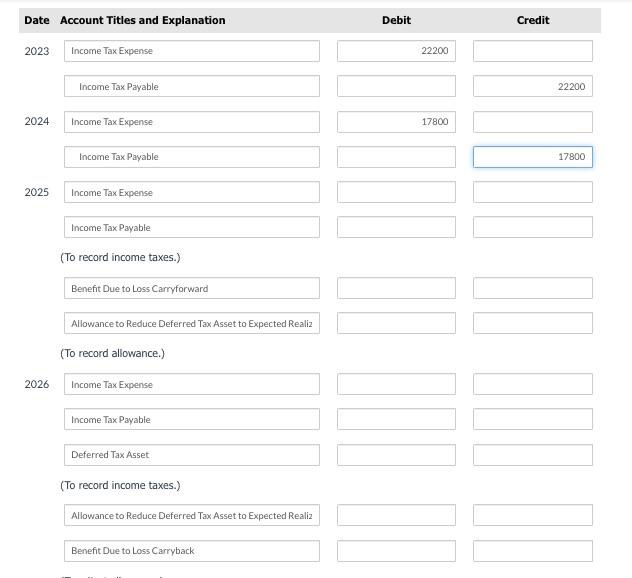Edit the 2023 Income Tax Expense debit value 22200
This screenshot has height=578, width=632.
[396, 51]
